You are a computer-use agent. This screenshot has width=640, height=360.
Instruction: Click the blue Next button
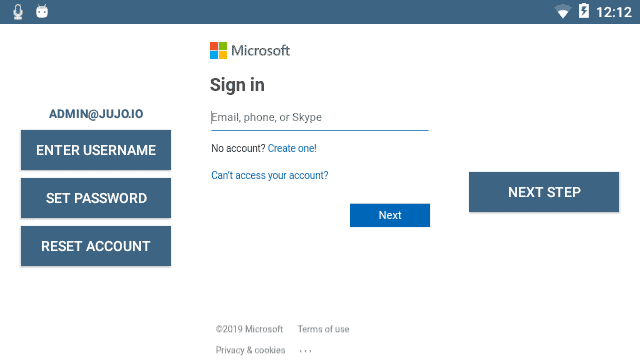390,215
